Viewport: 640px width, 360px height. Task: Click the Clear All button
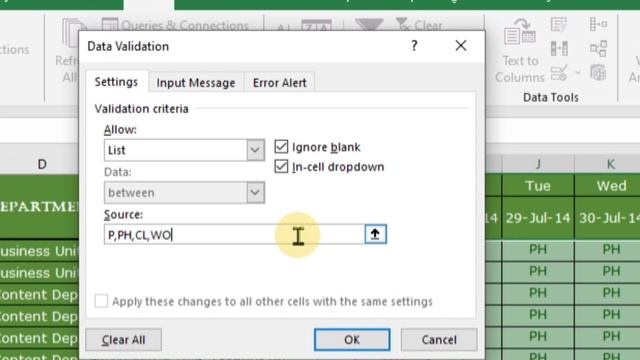click(123, 340)
